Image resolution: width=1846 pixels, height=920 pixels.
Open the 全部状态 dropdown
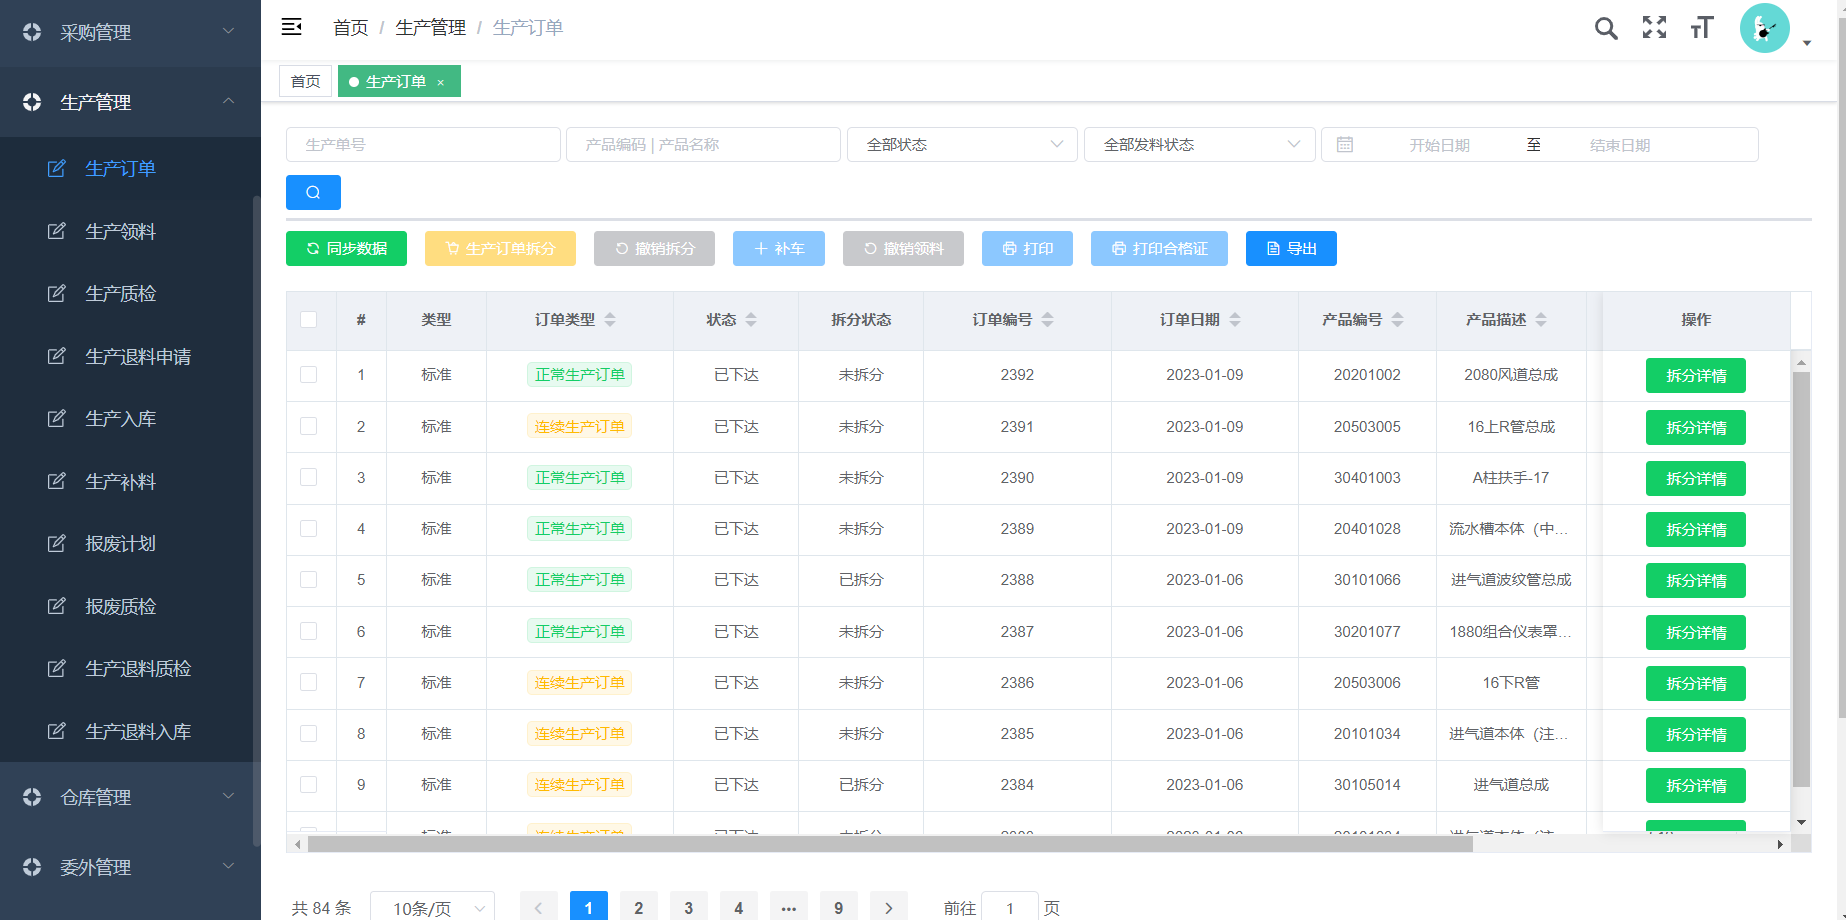point(962,145)
